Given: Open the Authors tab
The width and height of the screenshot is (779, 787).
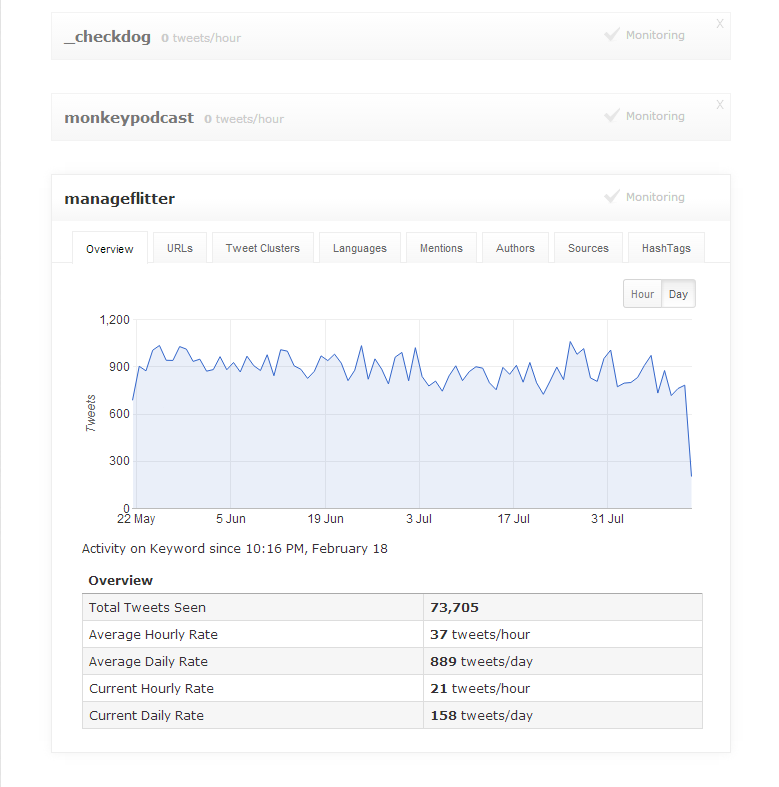Looking at the screenshot, I should pyautogui.click(x=515, y=248).
